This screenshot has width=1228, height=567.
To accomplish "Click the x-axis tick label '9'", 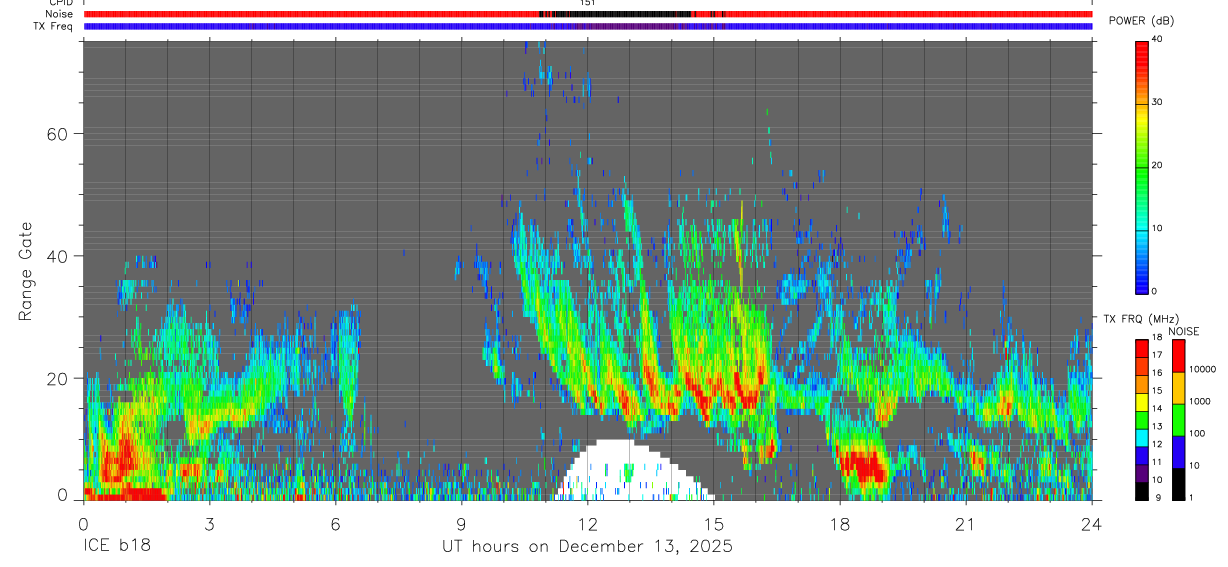I will point(461,524).
